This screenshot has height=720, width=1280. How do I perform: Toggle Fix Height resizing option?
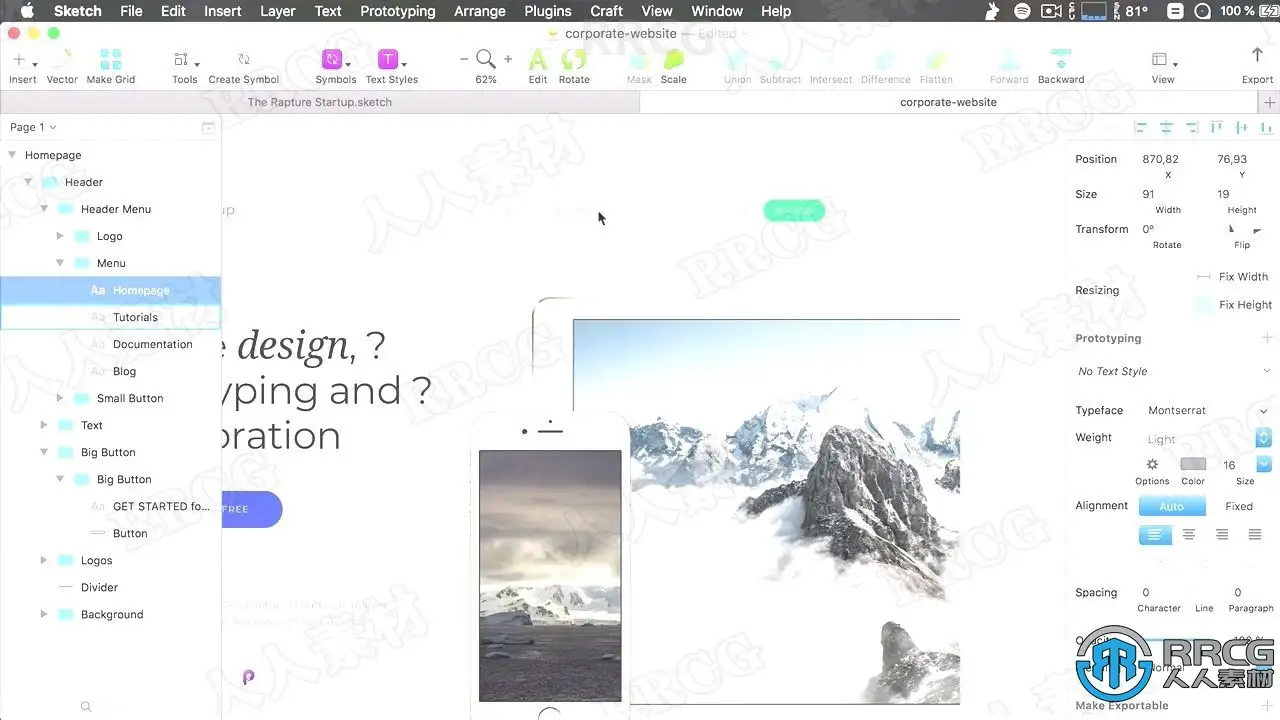click(x=1233, y=305)
